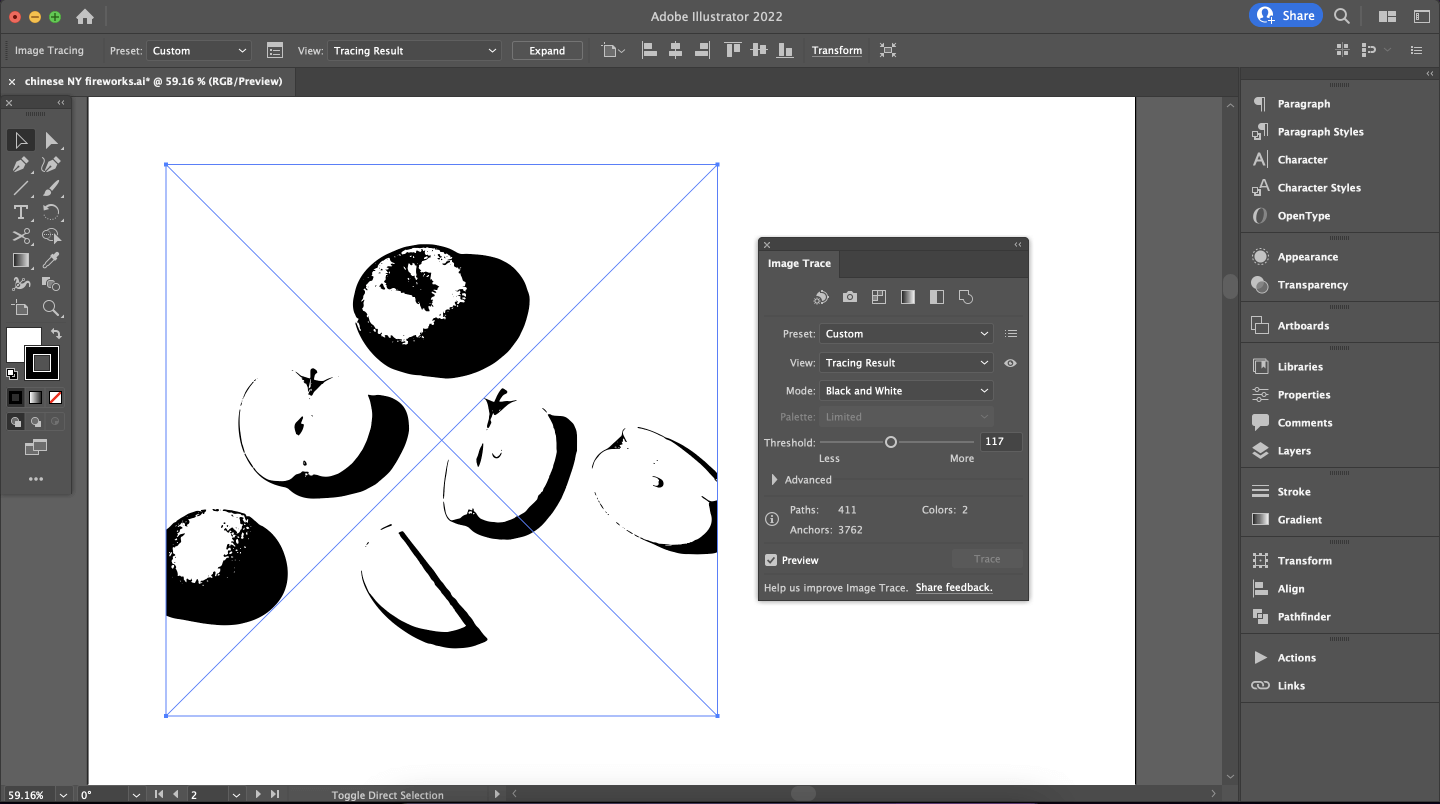1440x804 pixels.
Task: Click the Isolate Selected Object icon
Action: click(888, 50)
